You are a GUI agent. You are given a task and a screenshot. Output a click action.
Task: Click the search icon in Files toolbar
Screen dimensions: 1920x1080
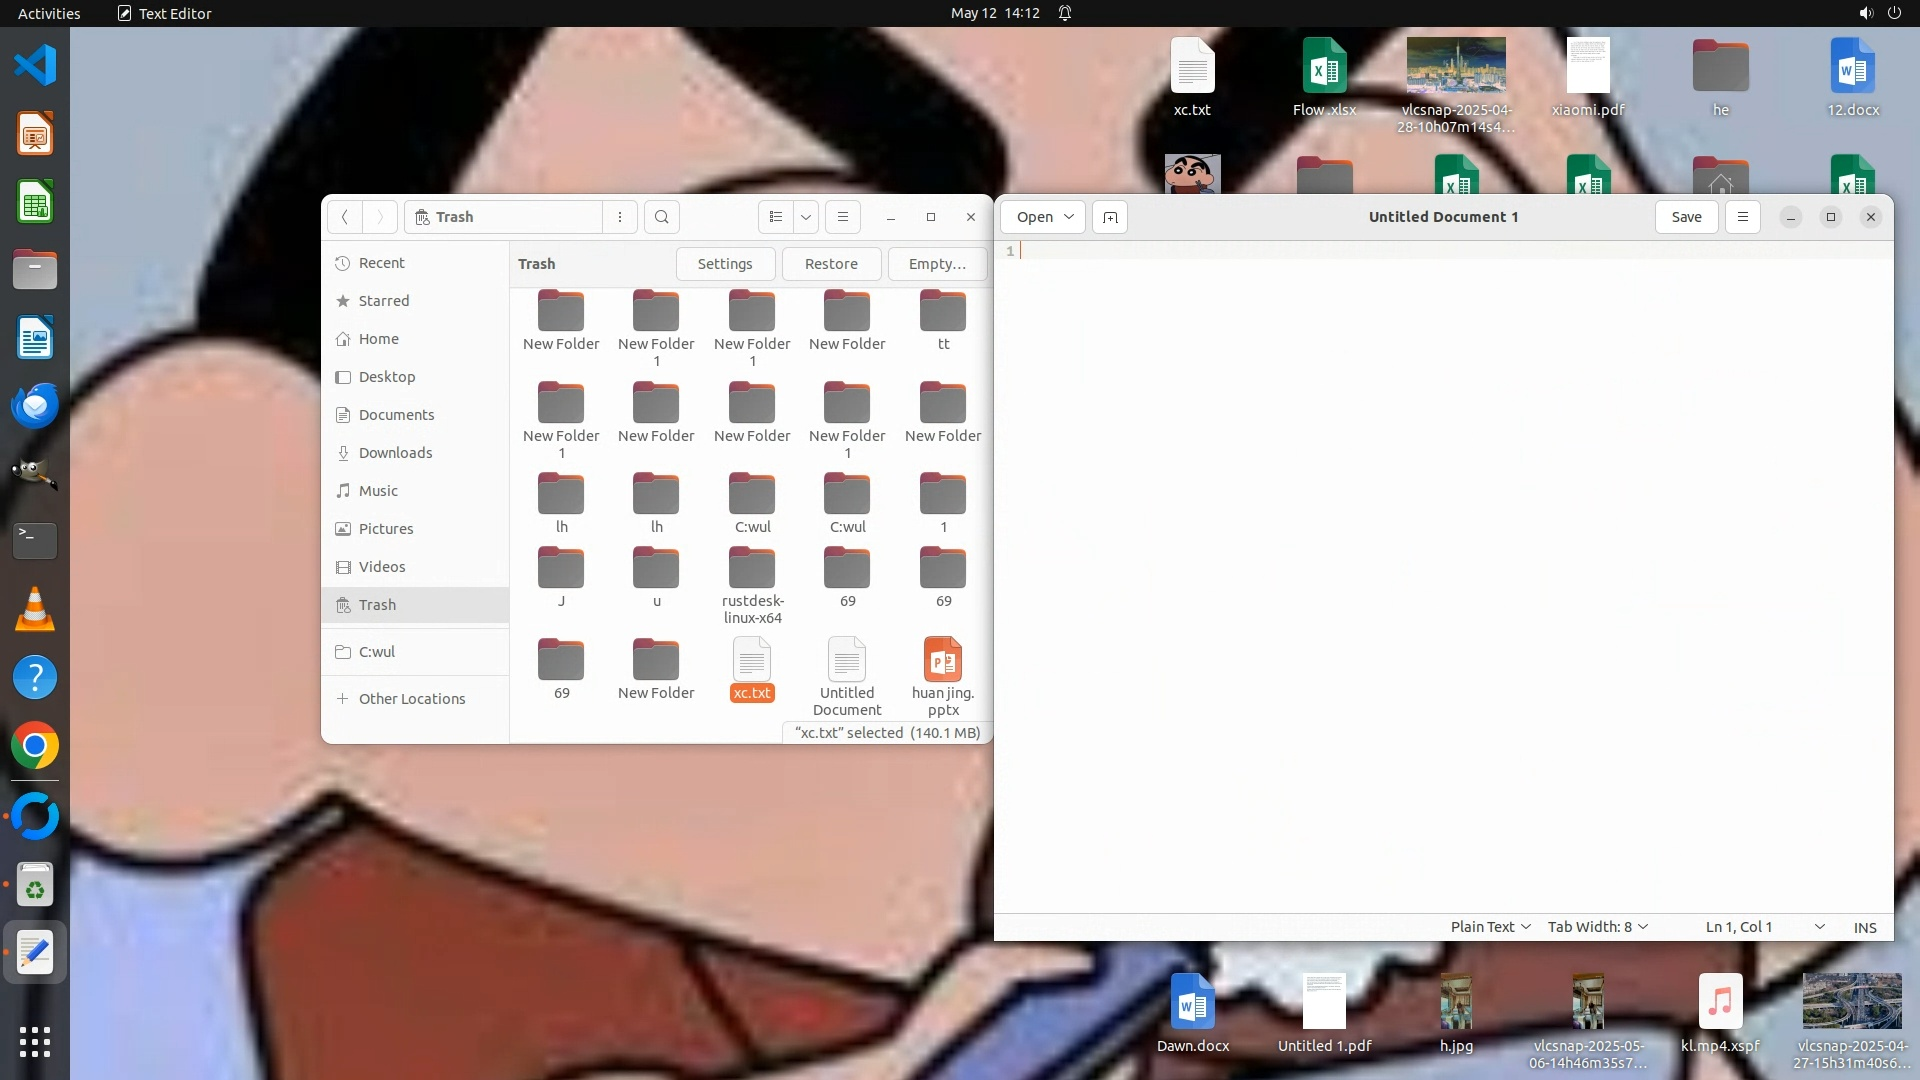(661, 217)
